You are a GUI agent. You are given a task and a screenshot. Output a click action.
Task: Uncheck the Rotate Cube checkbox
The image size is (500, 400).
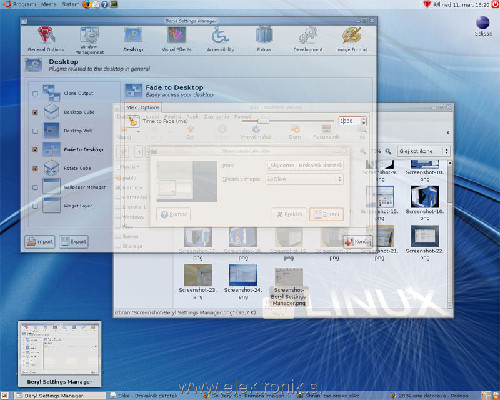click(35, 168)
